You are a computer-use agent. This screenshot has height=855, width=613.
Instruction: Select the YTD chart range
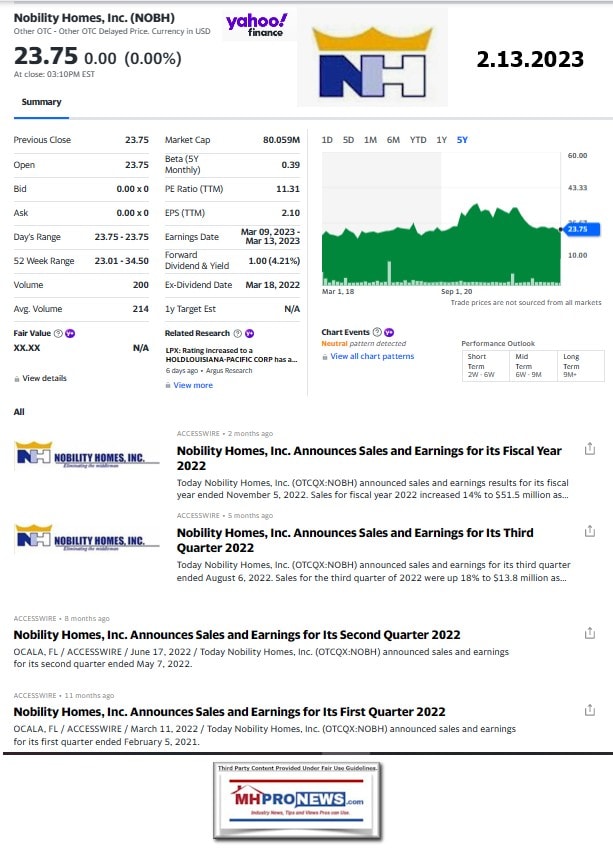pos(418,140)
